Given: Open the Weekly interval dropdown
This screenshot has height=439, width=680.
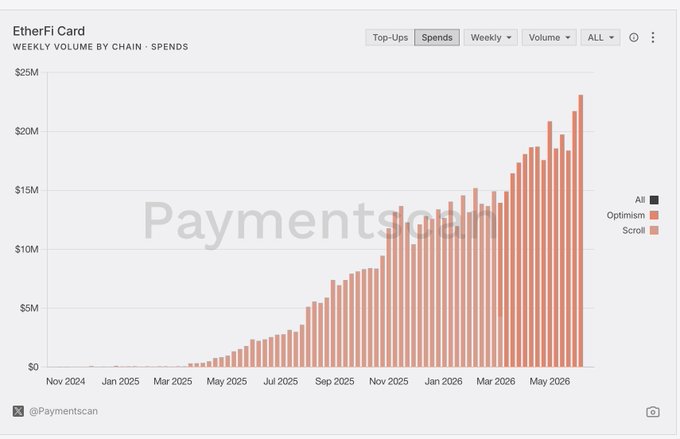Looking at the screenshot, I should pyautogui.click(x=490, y=38).
